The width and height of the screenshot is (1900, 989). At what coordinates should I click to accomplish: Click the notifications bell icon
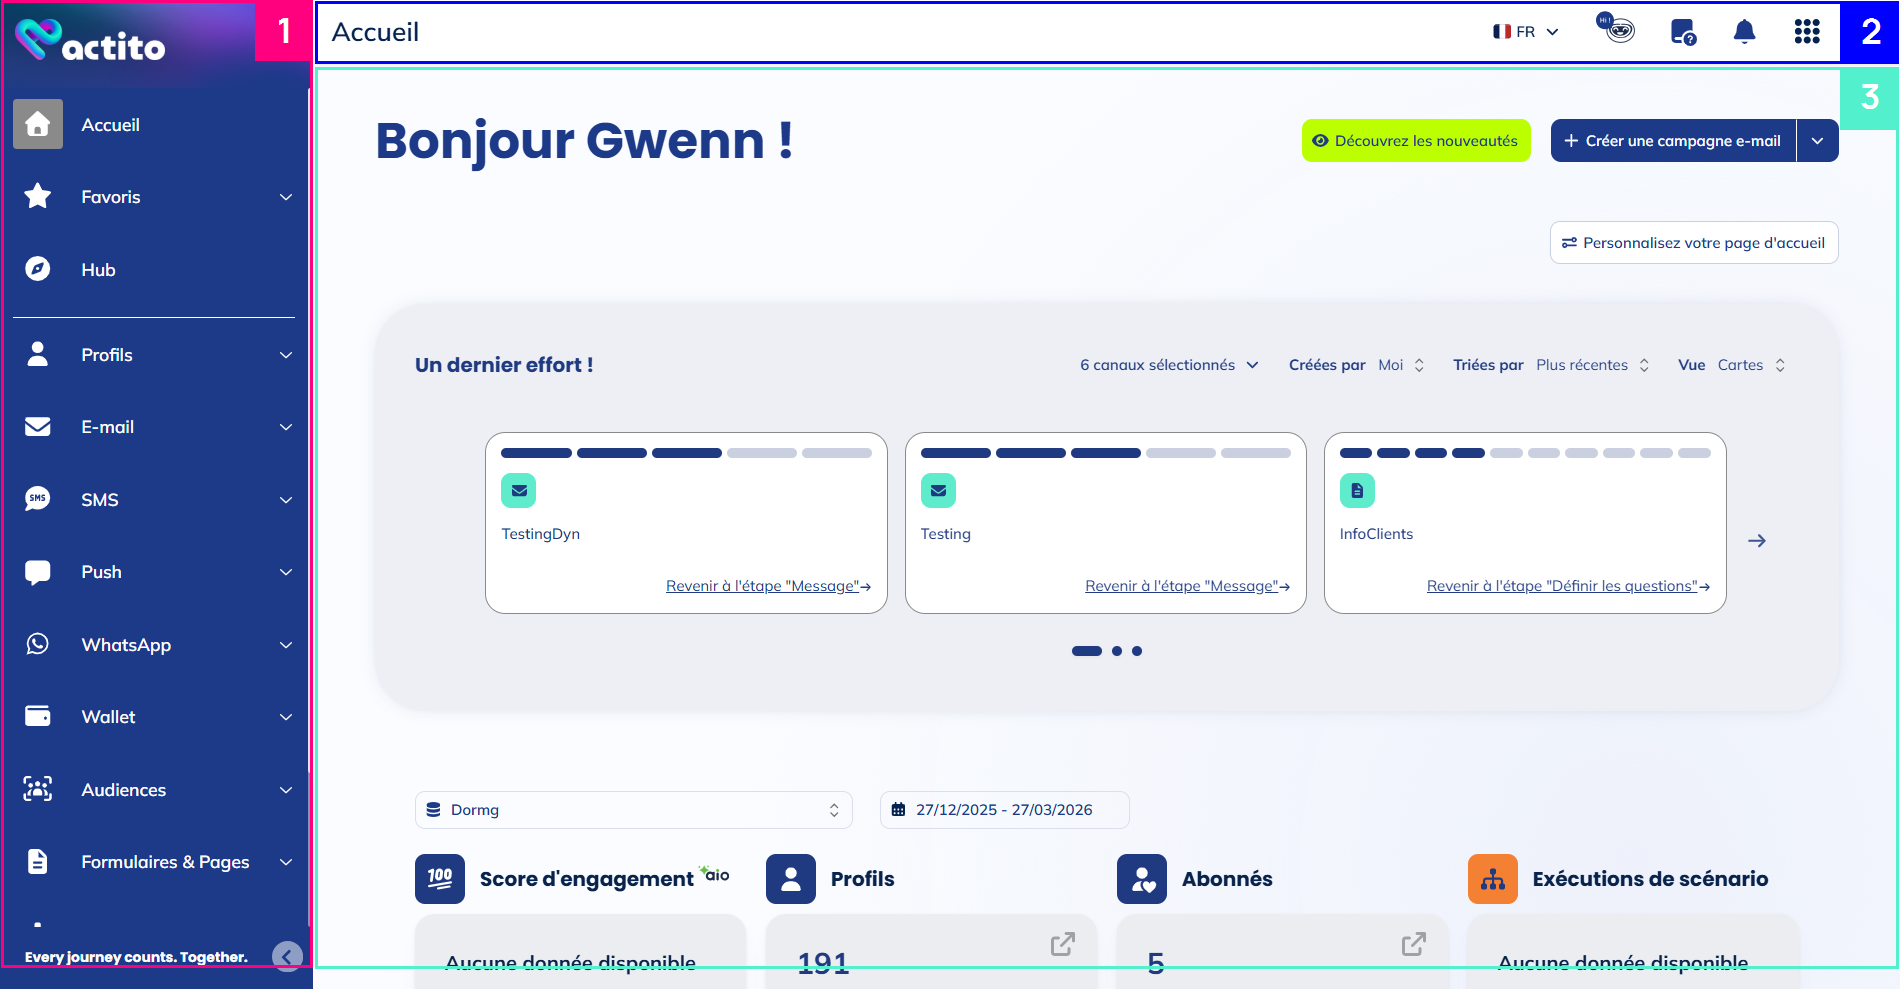pos(1744,32)
